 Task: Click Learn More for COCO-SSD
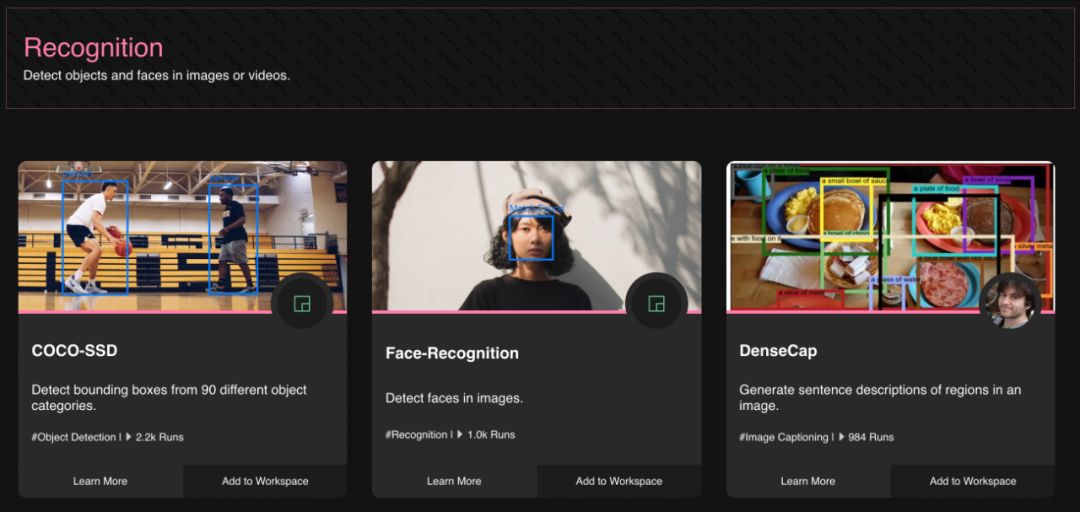tap(100, 481)
